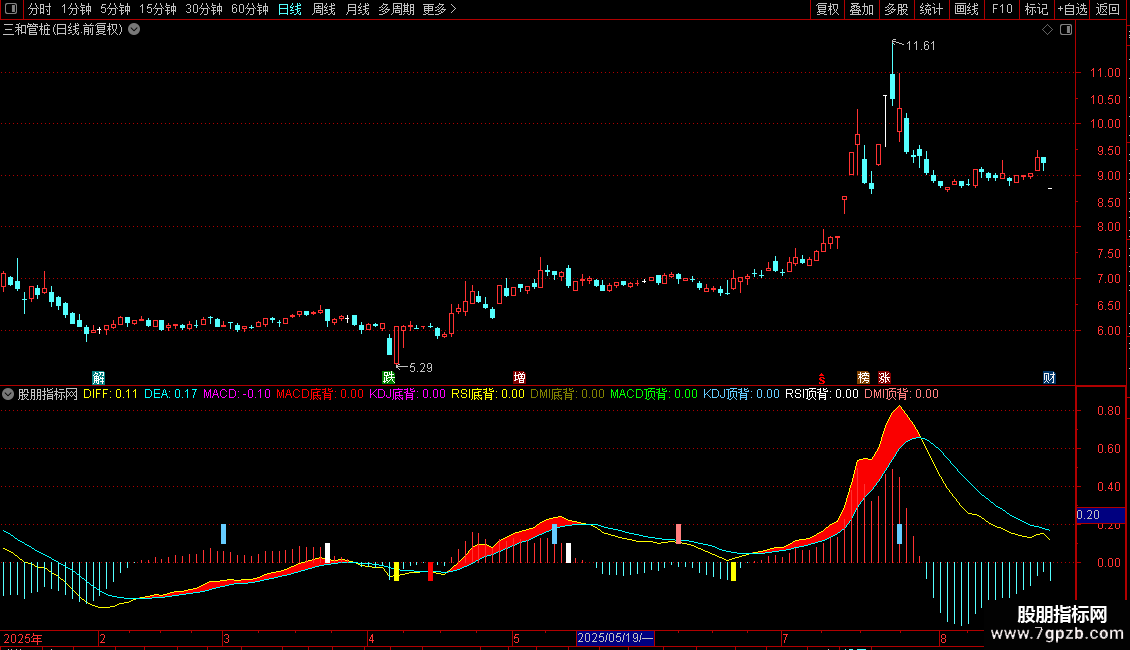The image size is (1130, 650).
Task: Click the 5.29 low price label
Action: click(421, 368)
